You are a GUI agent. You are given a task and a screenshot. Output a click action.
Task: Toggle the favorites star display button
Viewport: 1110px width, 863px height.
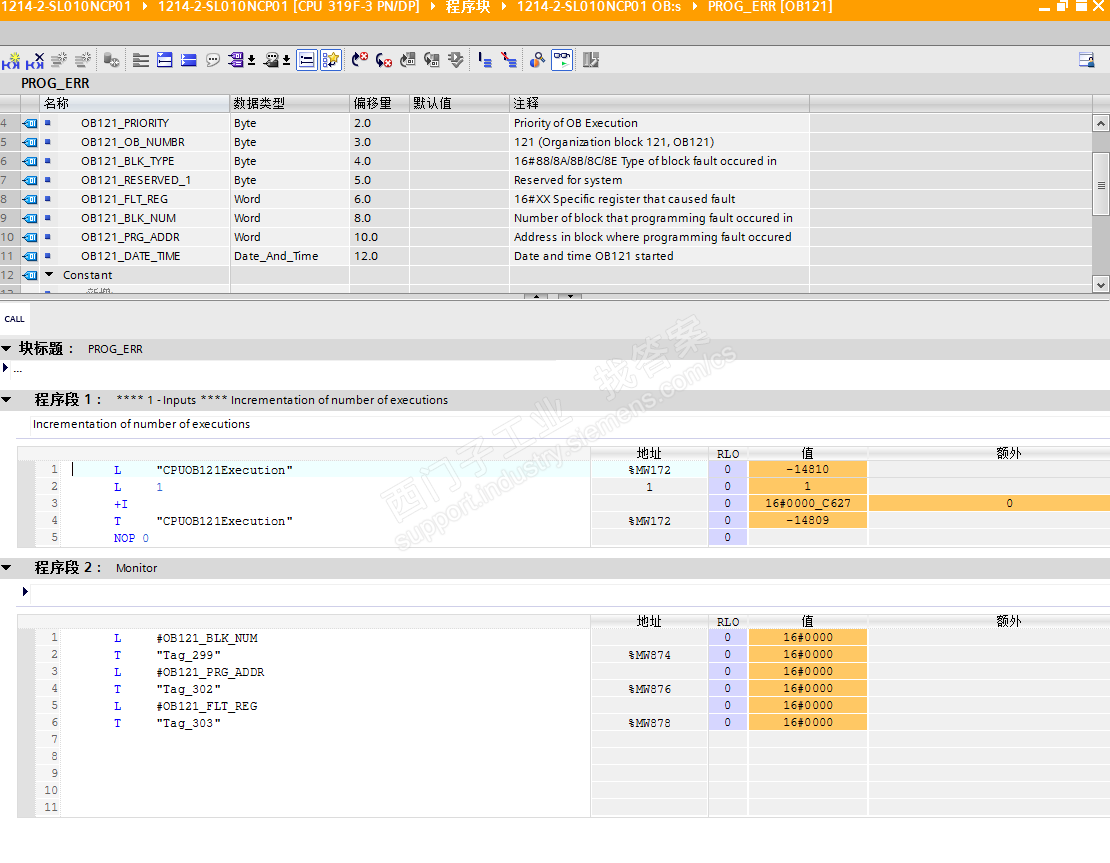[x=331, y=60]
